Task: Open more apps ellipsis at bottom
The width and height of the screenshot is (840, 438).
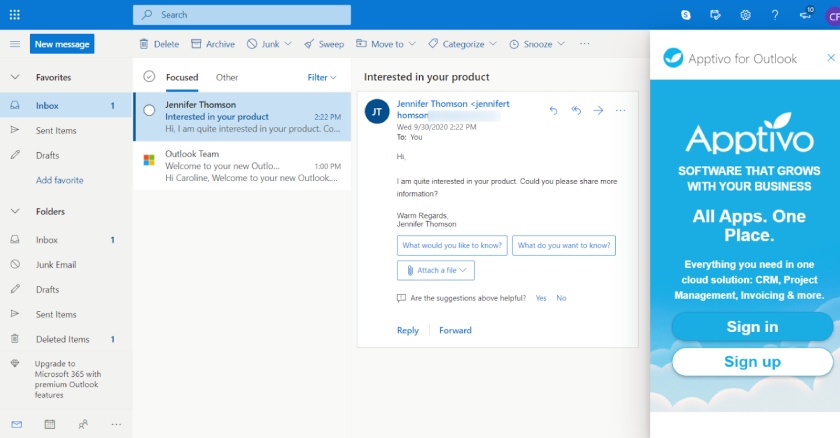Action: point(116,425)
